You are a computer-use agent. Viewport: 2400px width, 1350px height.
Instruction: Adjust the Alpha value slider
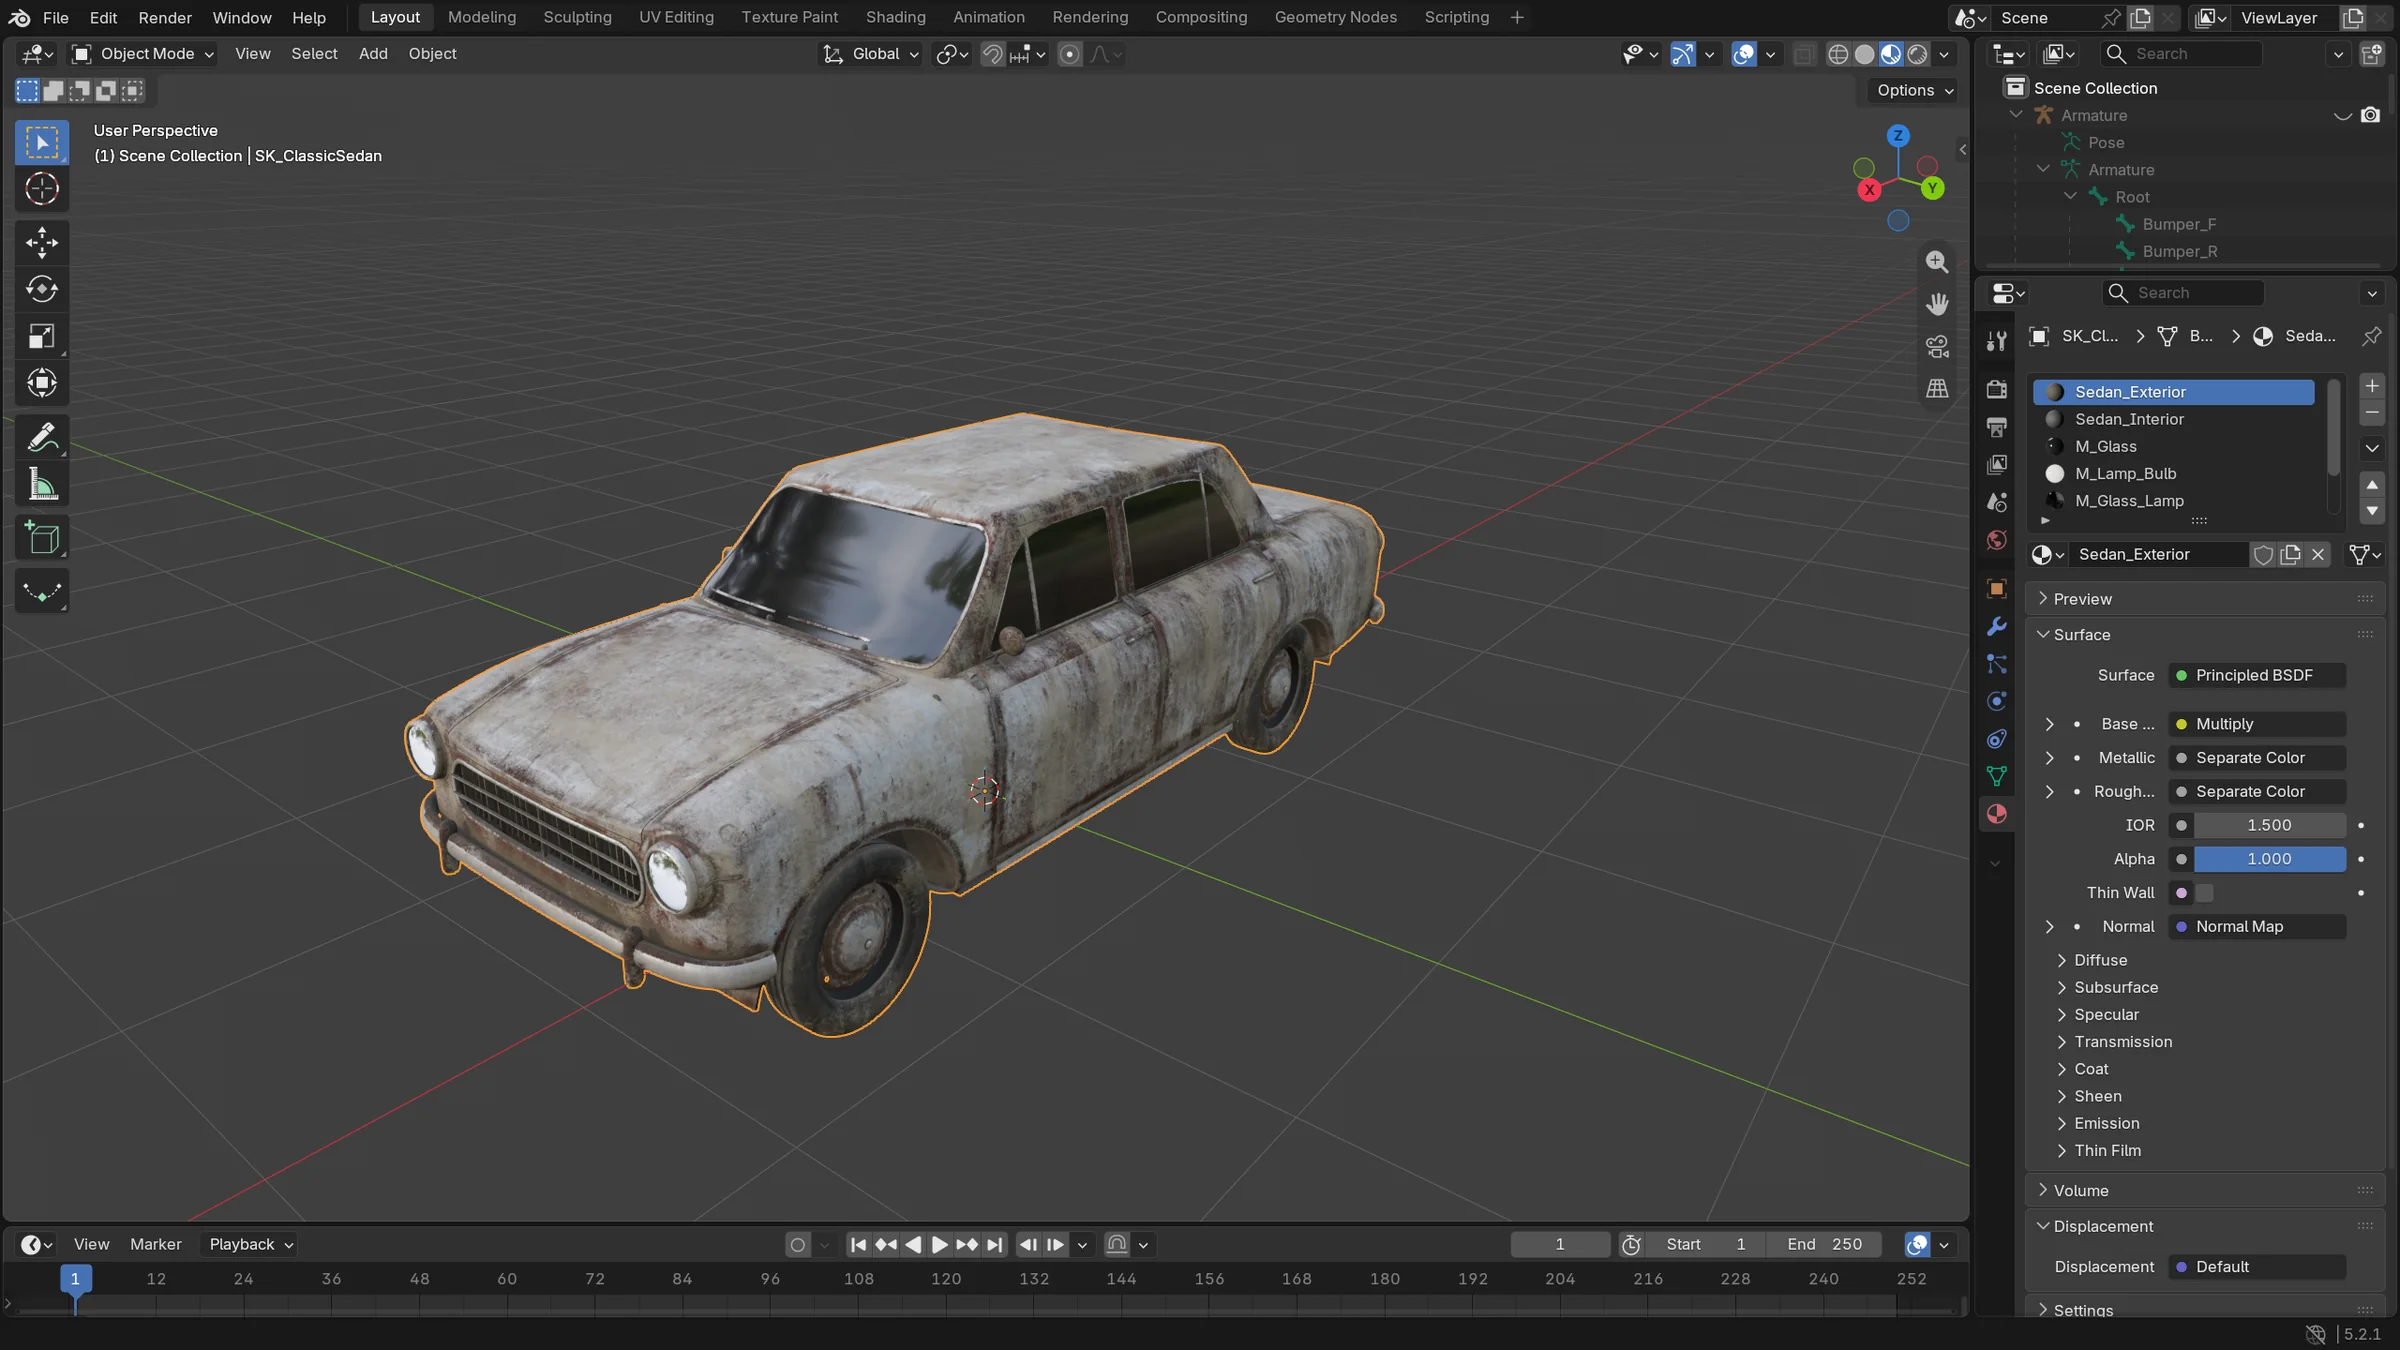tap(2269, 859)
